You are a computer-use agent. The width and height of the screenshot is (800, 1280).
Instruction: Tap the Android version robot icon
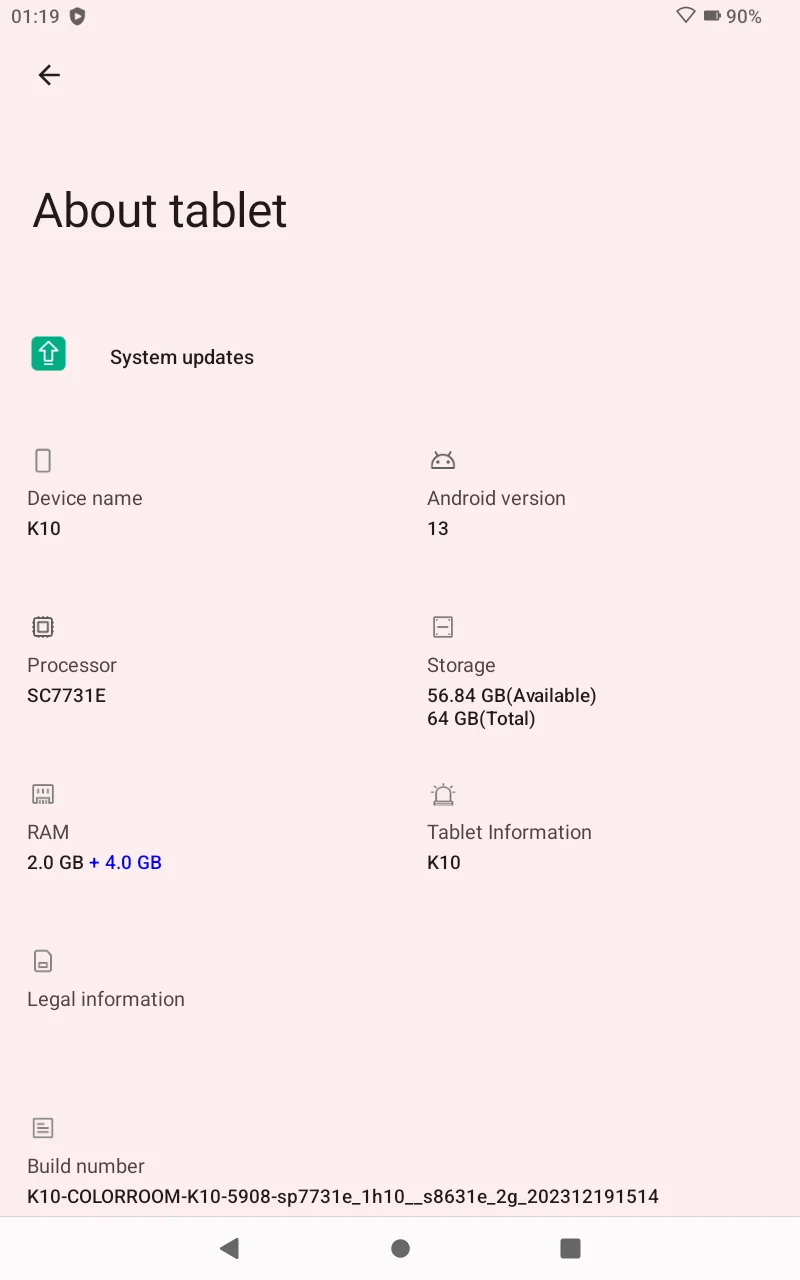[x=442, y=460]
